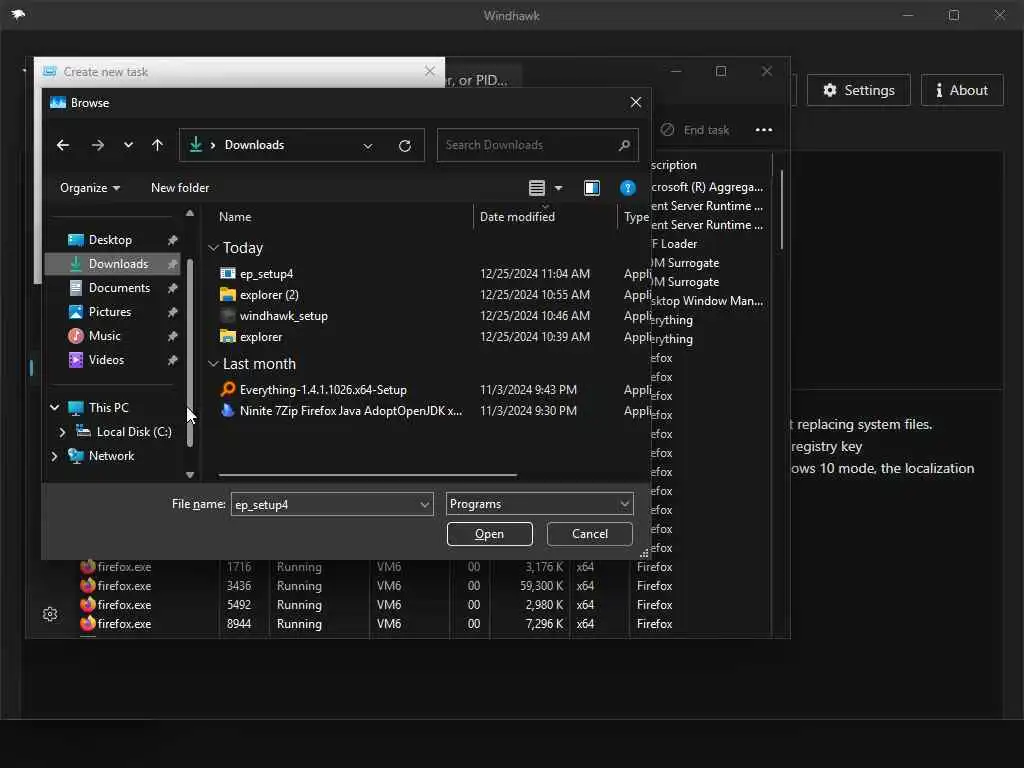Go forward in Browse dialog

click(x=97, y=145)
